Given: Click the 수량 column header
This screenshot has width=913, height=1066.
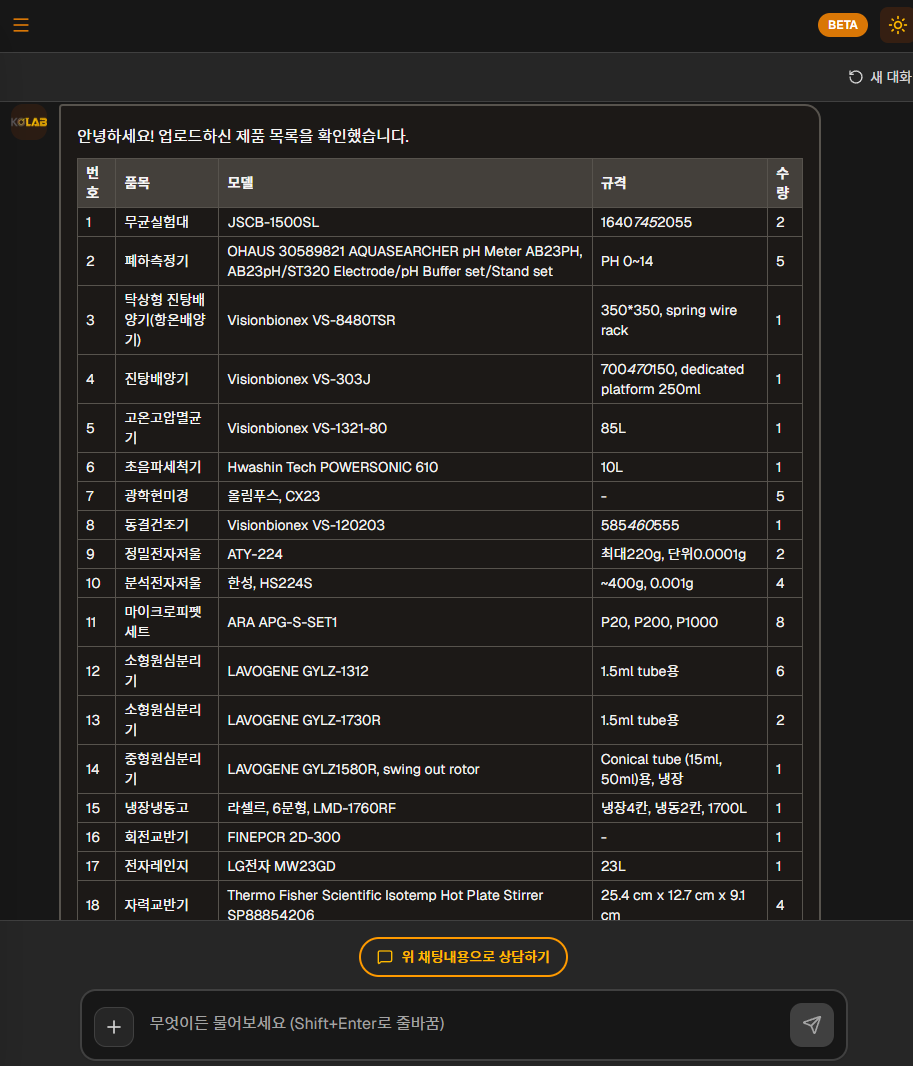Looking at the screenshot, I should [x=781, y=183].
